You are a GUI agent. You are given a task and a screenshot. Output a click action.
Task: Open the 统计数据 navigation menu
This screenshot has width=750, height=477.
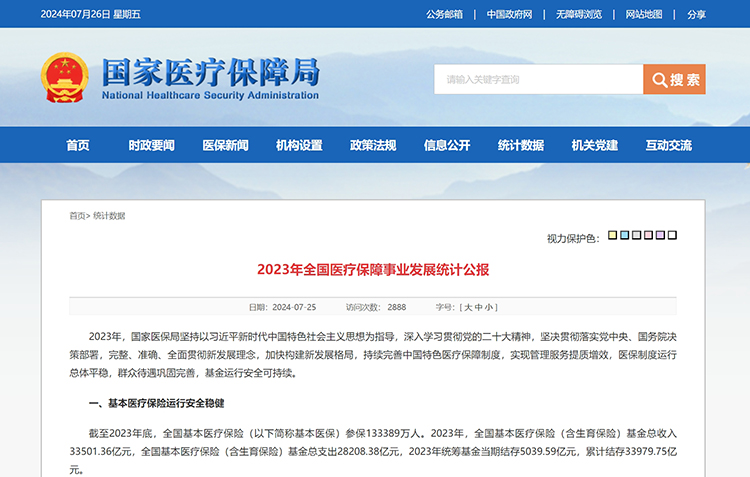(x=521, y=145)
